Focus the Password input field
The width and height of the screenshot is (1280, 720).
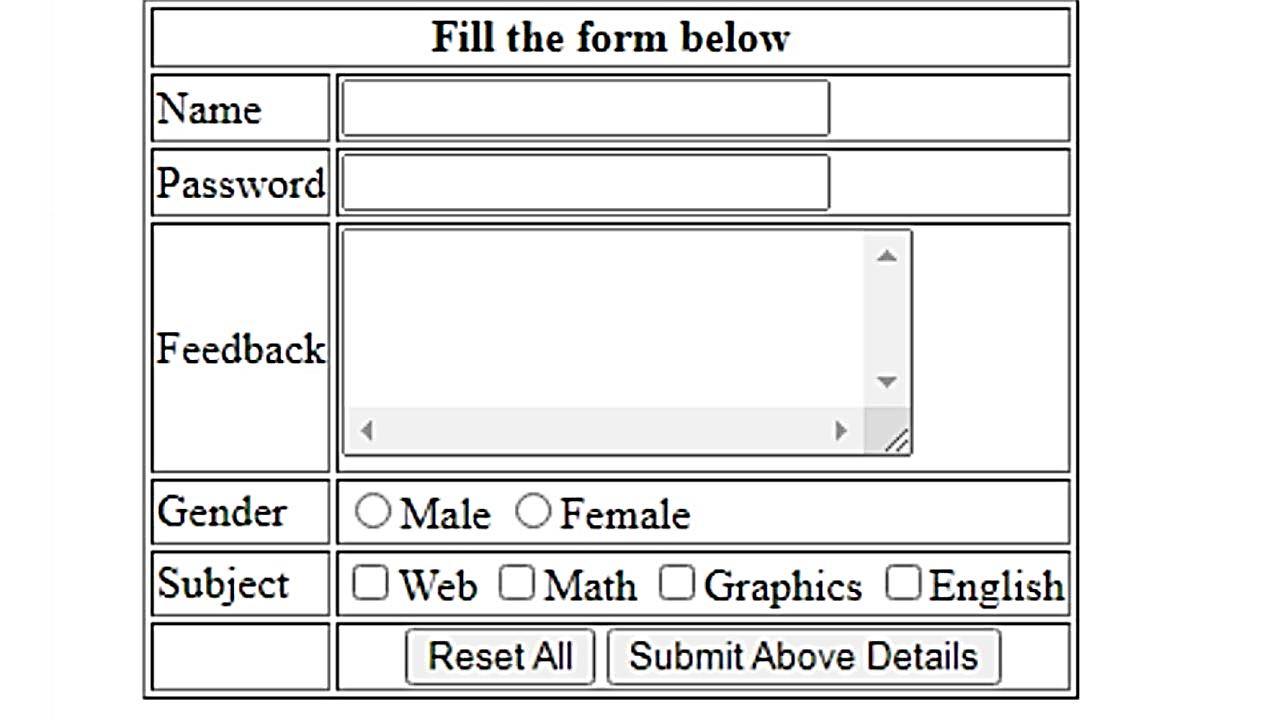click(x=585, y=182)
